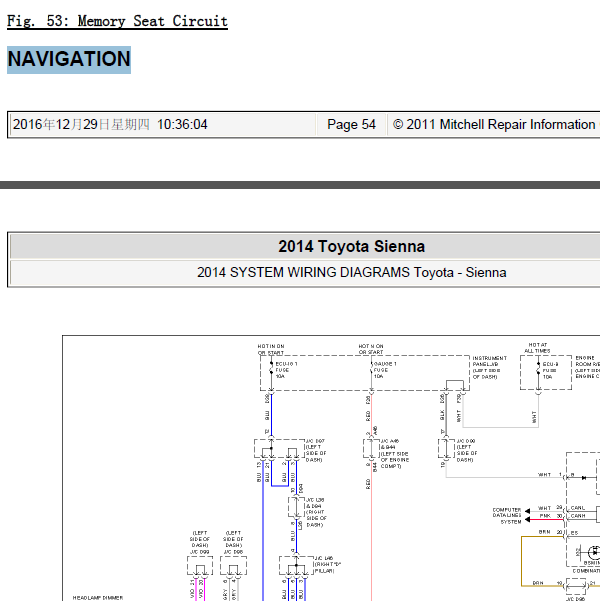Select the HOT AT ALL TIMES label
The height and width of the screenshot is (601, 600).
coord(538,348)
